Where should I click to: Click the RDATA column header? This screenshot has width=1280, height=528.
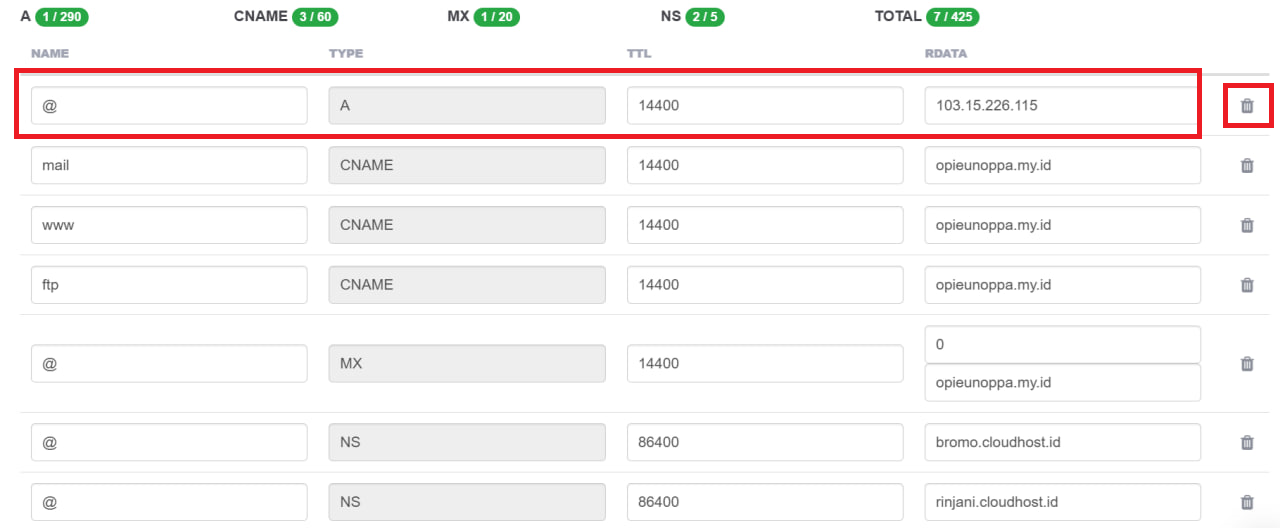click(946, 53)
